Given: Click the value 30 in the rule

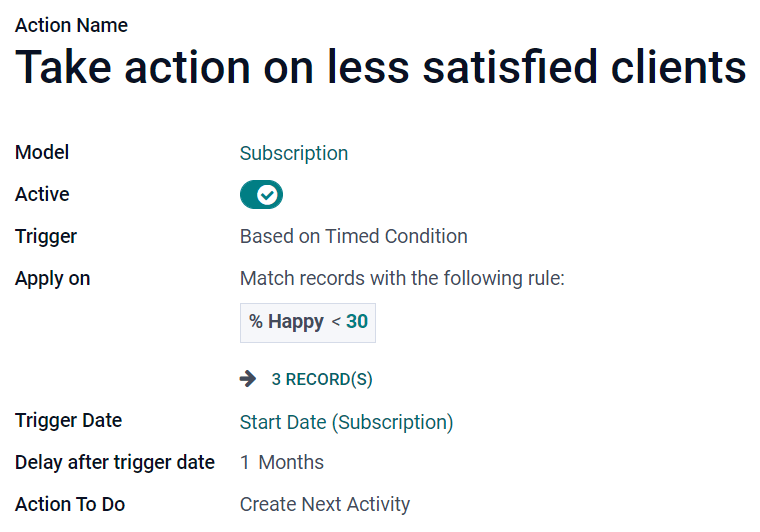Looking at the screenshot, I should (x=357, y=322).
